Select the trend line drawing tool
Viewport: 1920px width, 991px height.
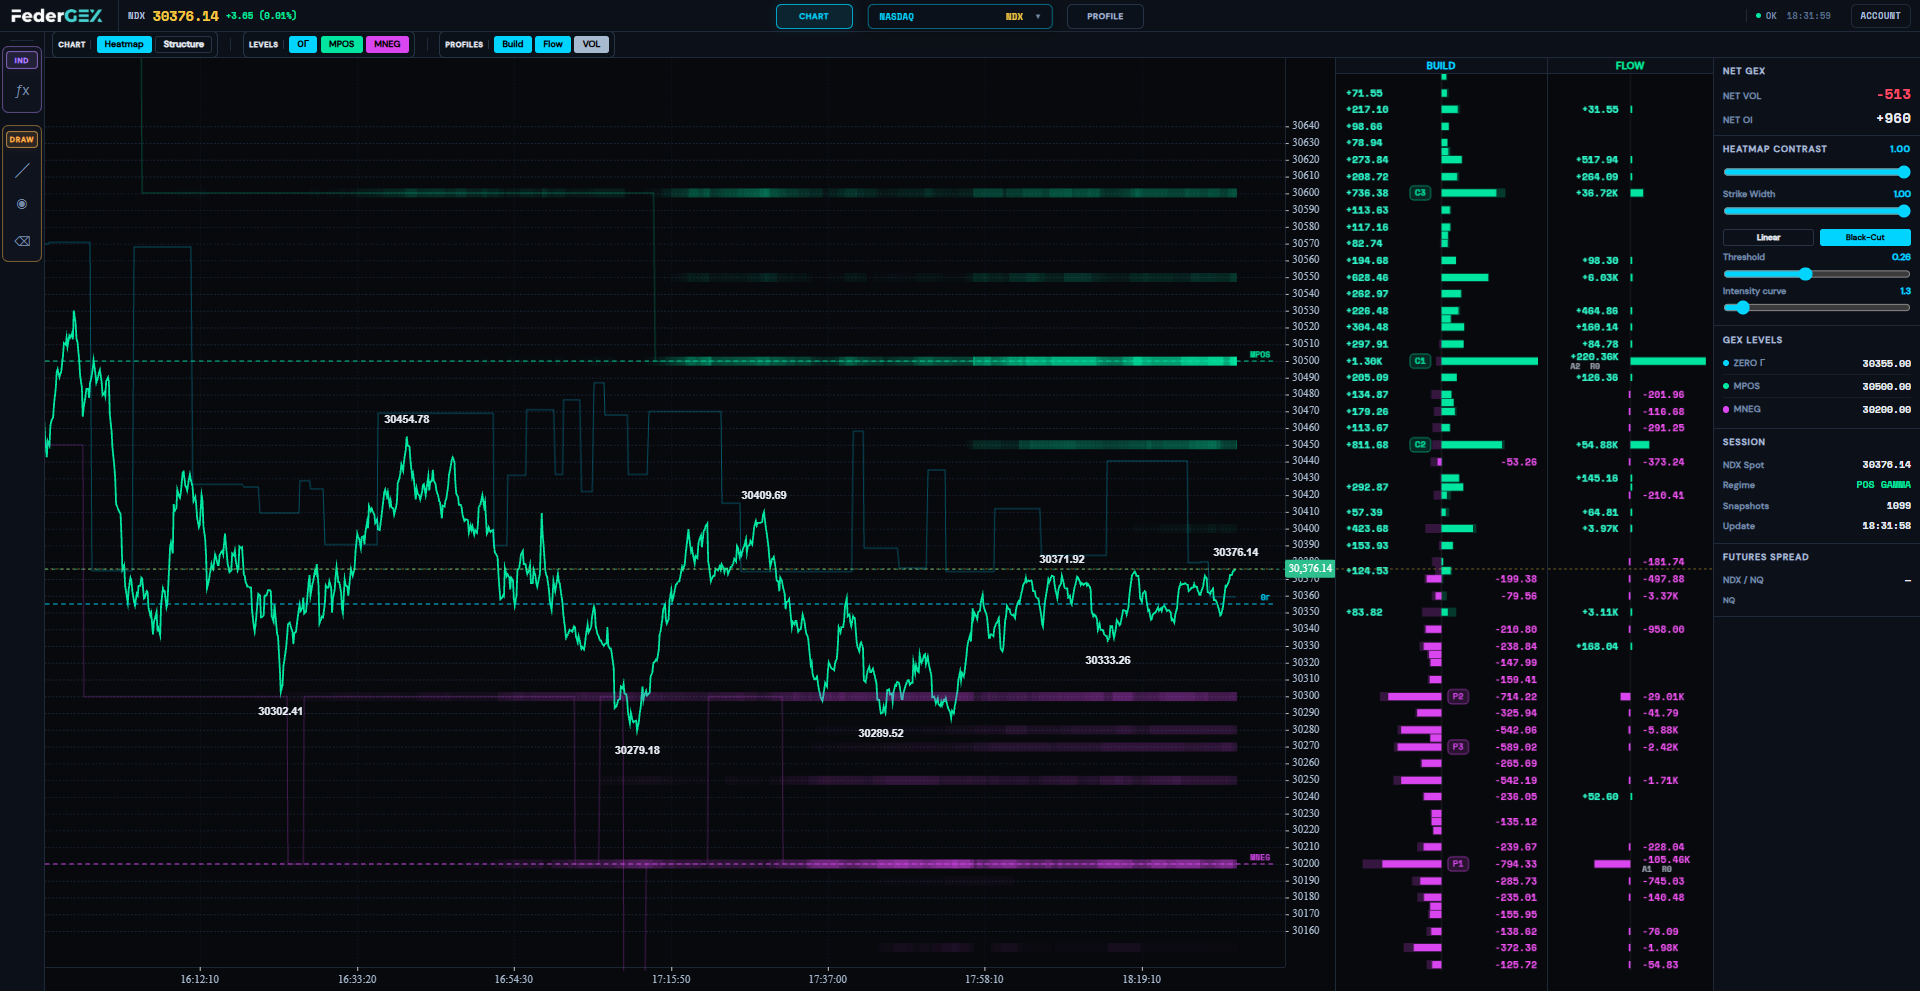click(x=22, y=171)
